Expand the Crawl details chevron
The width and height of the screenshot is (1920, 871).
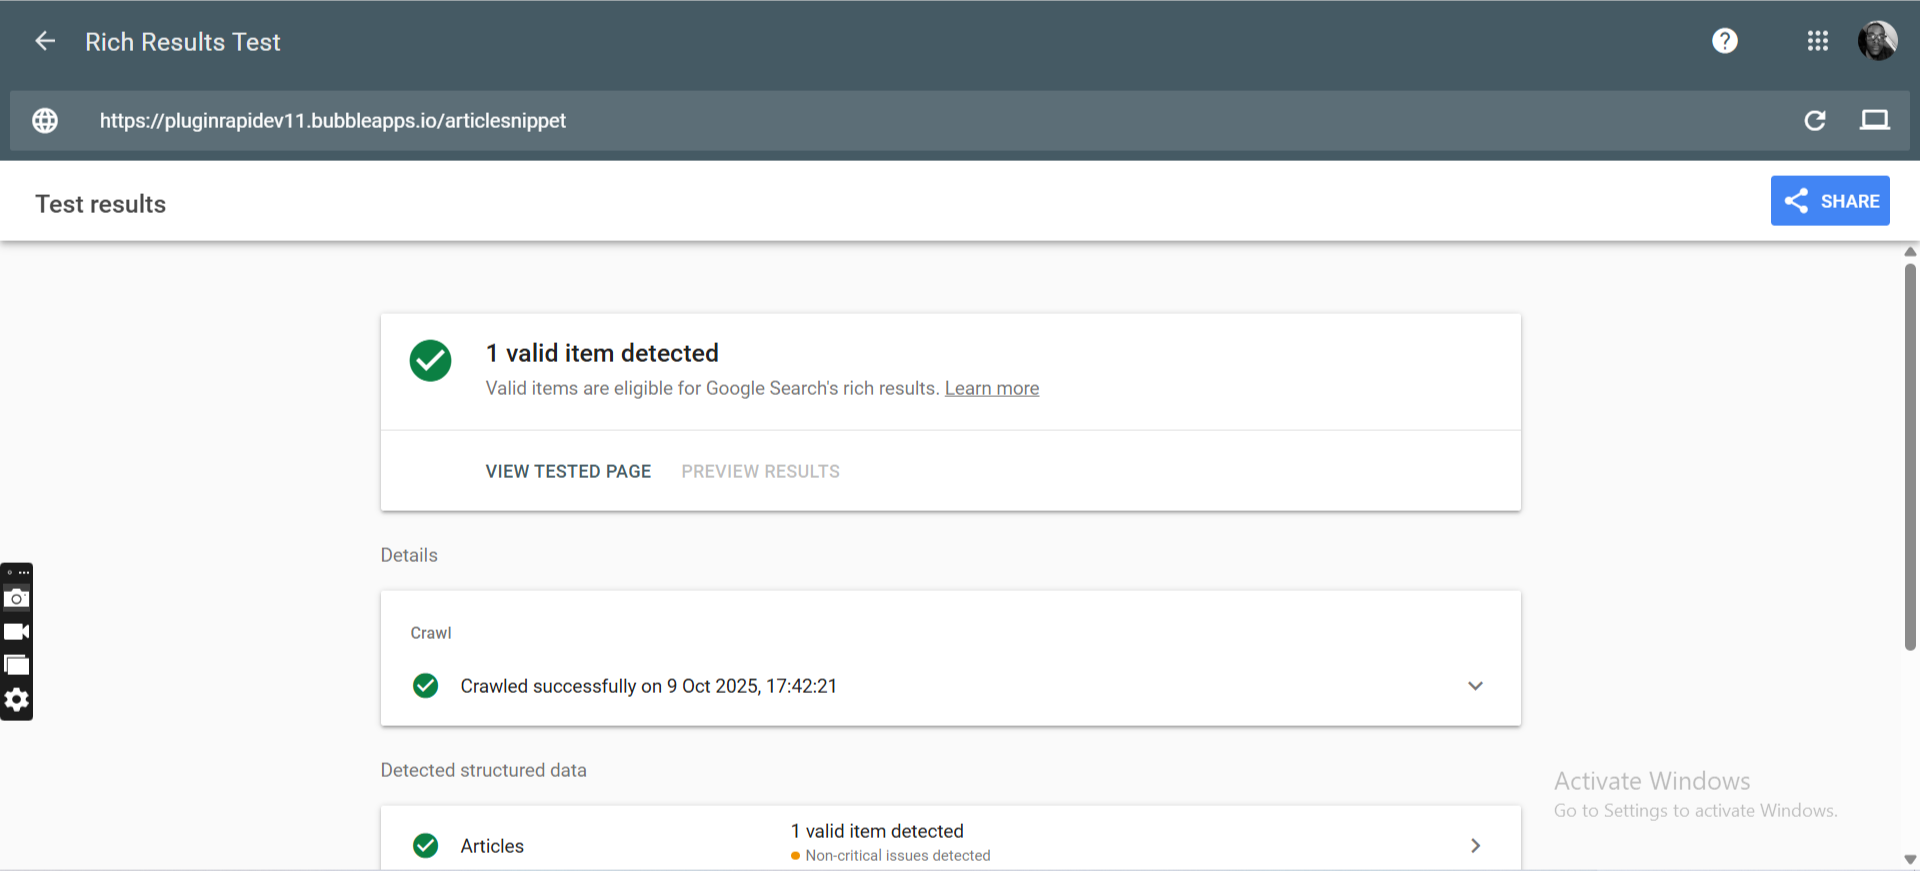pos(1475,686)
